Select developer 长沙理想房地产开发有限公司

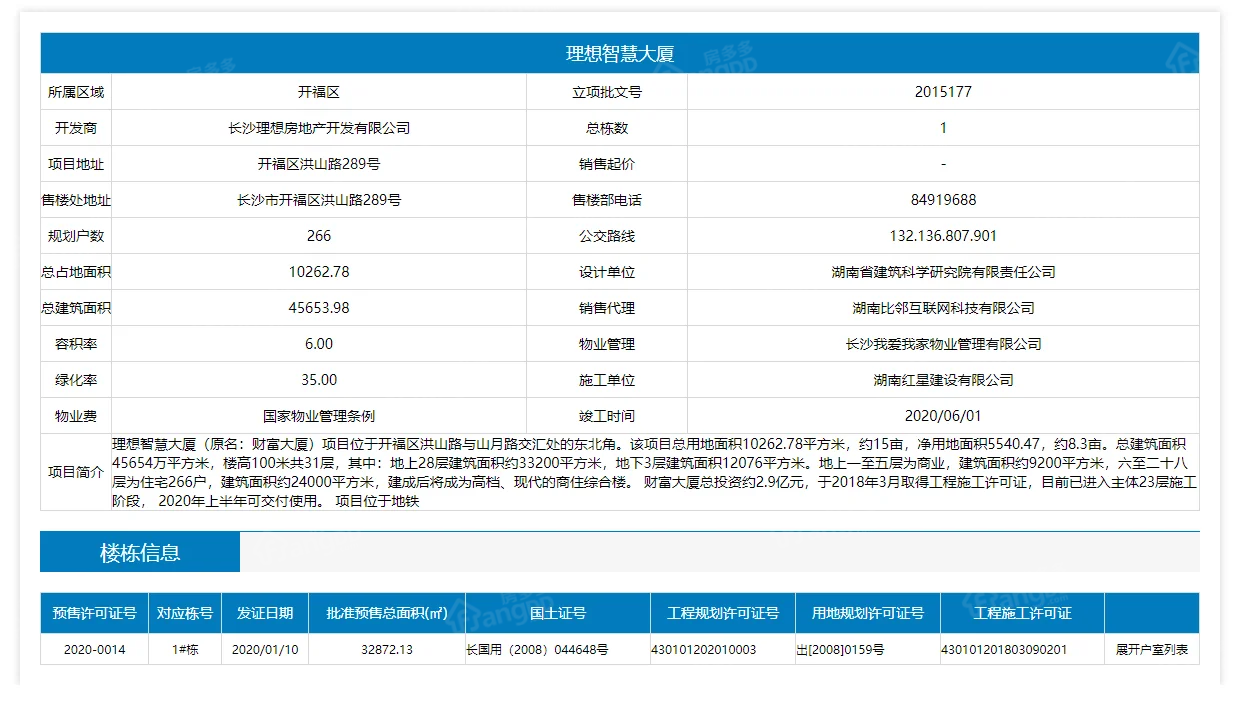(x=319, y=128)
